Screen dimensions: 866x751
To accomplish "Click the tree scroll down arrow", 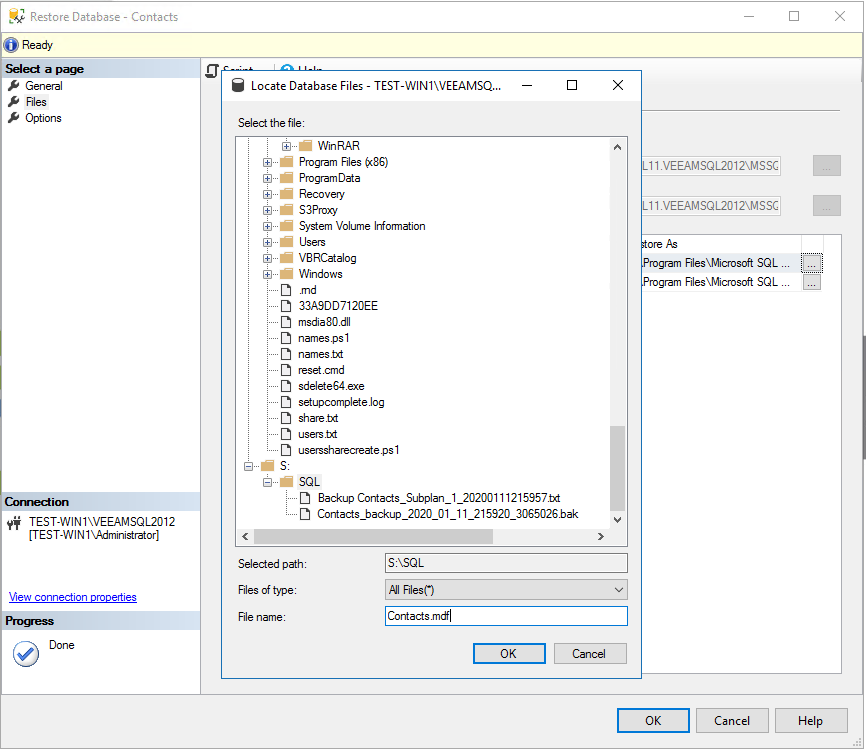I will [x=617, y=520].
